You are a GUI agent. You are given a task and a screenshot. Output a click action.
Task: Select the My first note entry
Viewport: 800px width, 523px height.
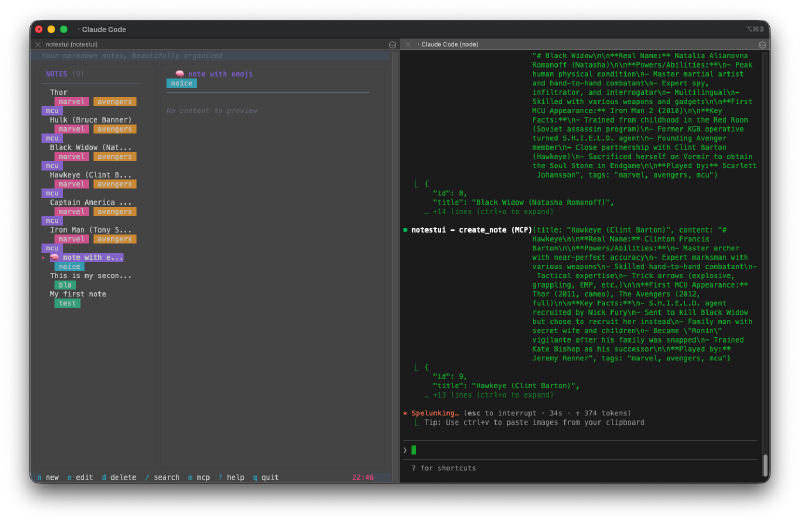77,294
